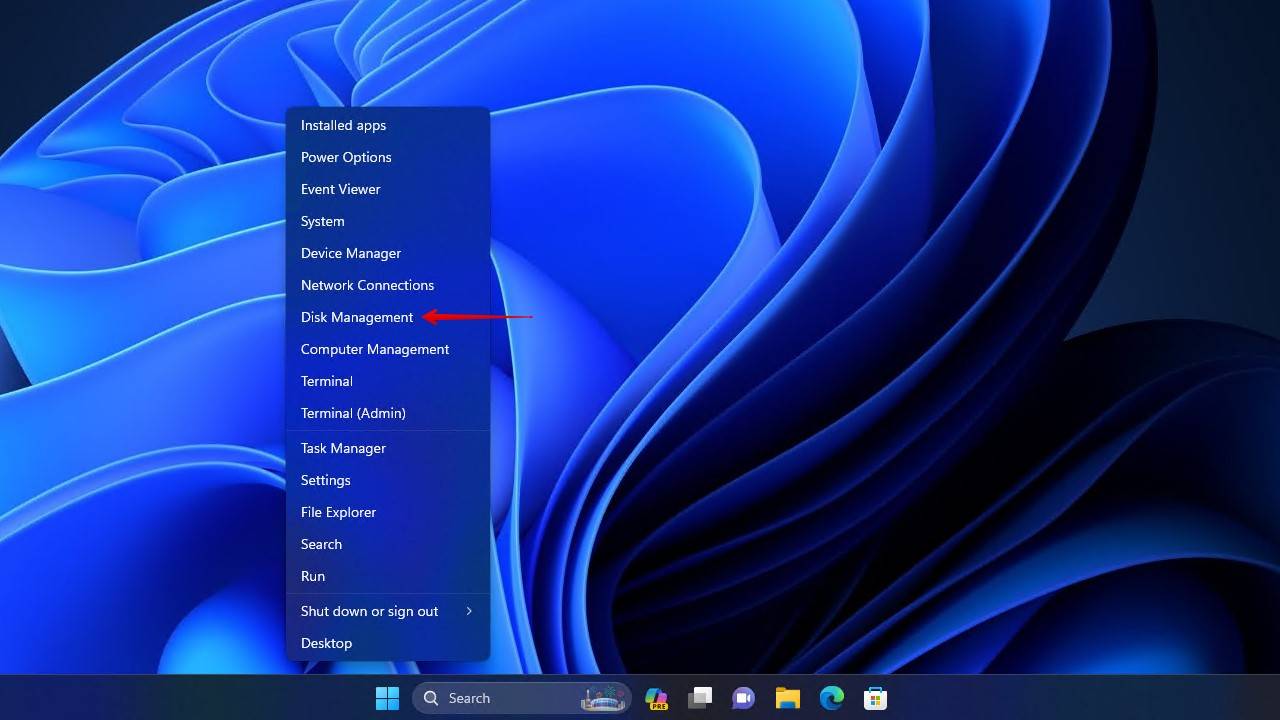The width and height of the screenshot is (1280, 720).
Task: Select the Search entry in the context menu
Action: [x=388, y=544]
